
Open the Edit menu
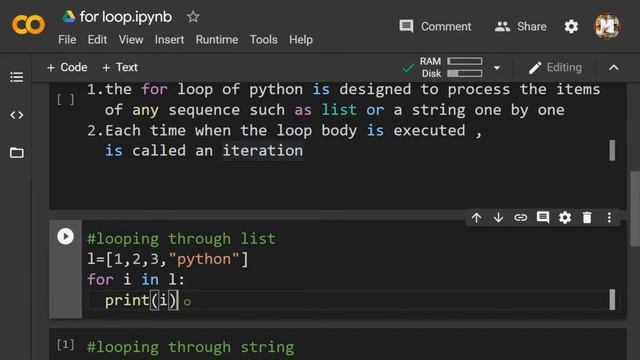97,40
